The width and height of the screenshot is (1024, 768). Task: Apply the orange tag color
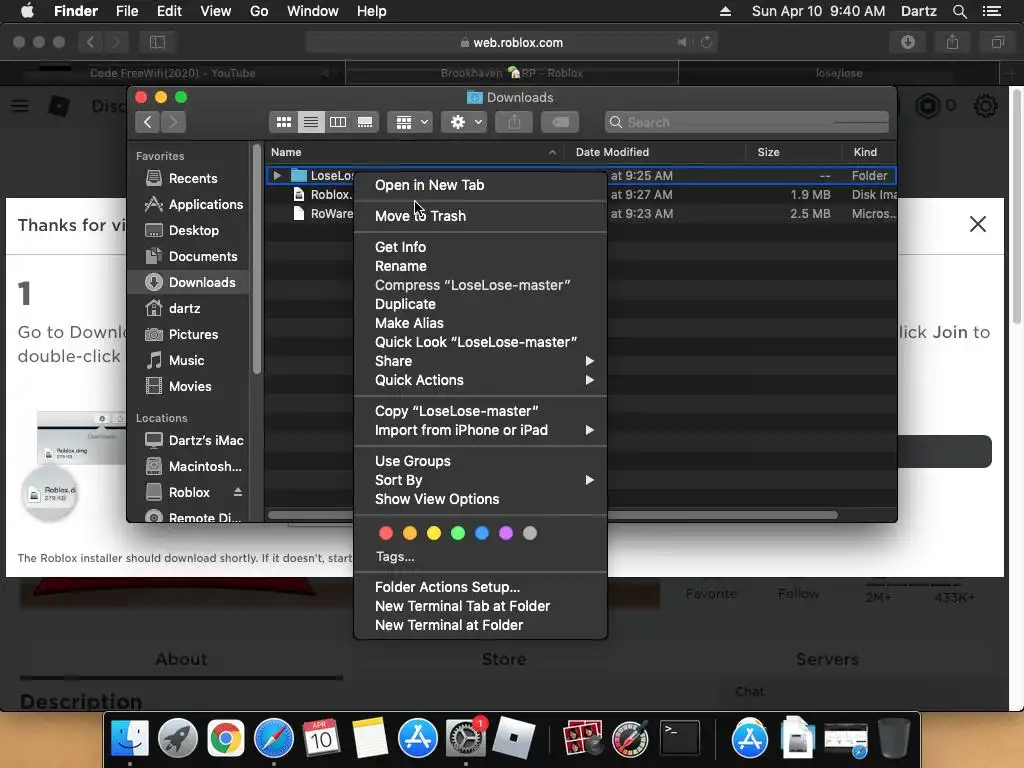(410, 533)
